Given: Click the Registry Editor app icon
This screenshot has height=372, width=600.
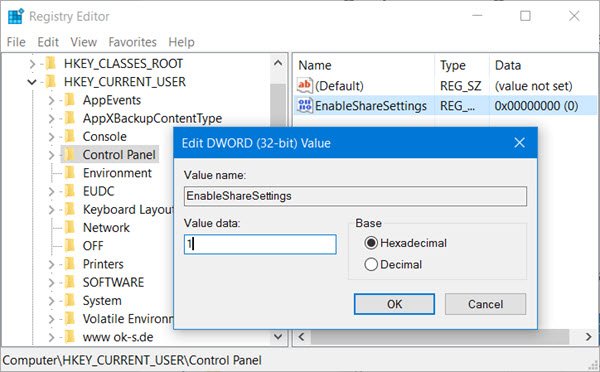Looking at the screenshot, I should click(x=15, y=17).
